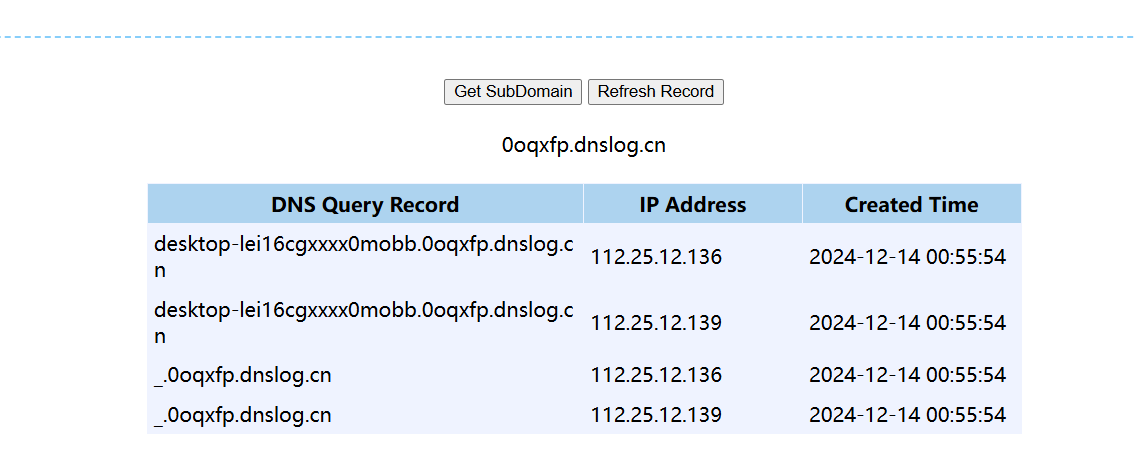Click the first _.0oqxfp.dnslog.cn query record

pos(243,376)
